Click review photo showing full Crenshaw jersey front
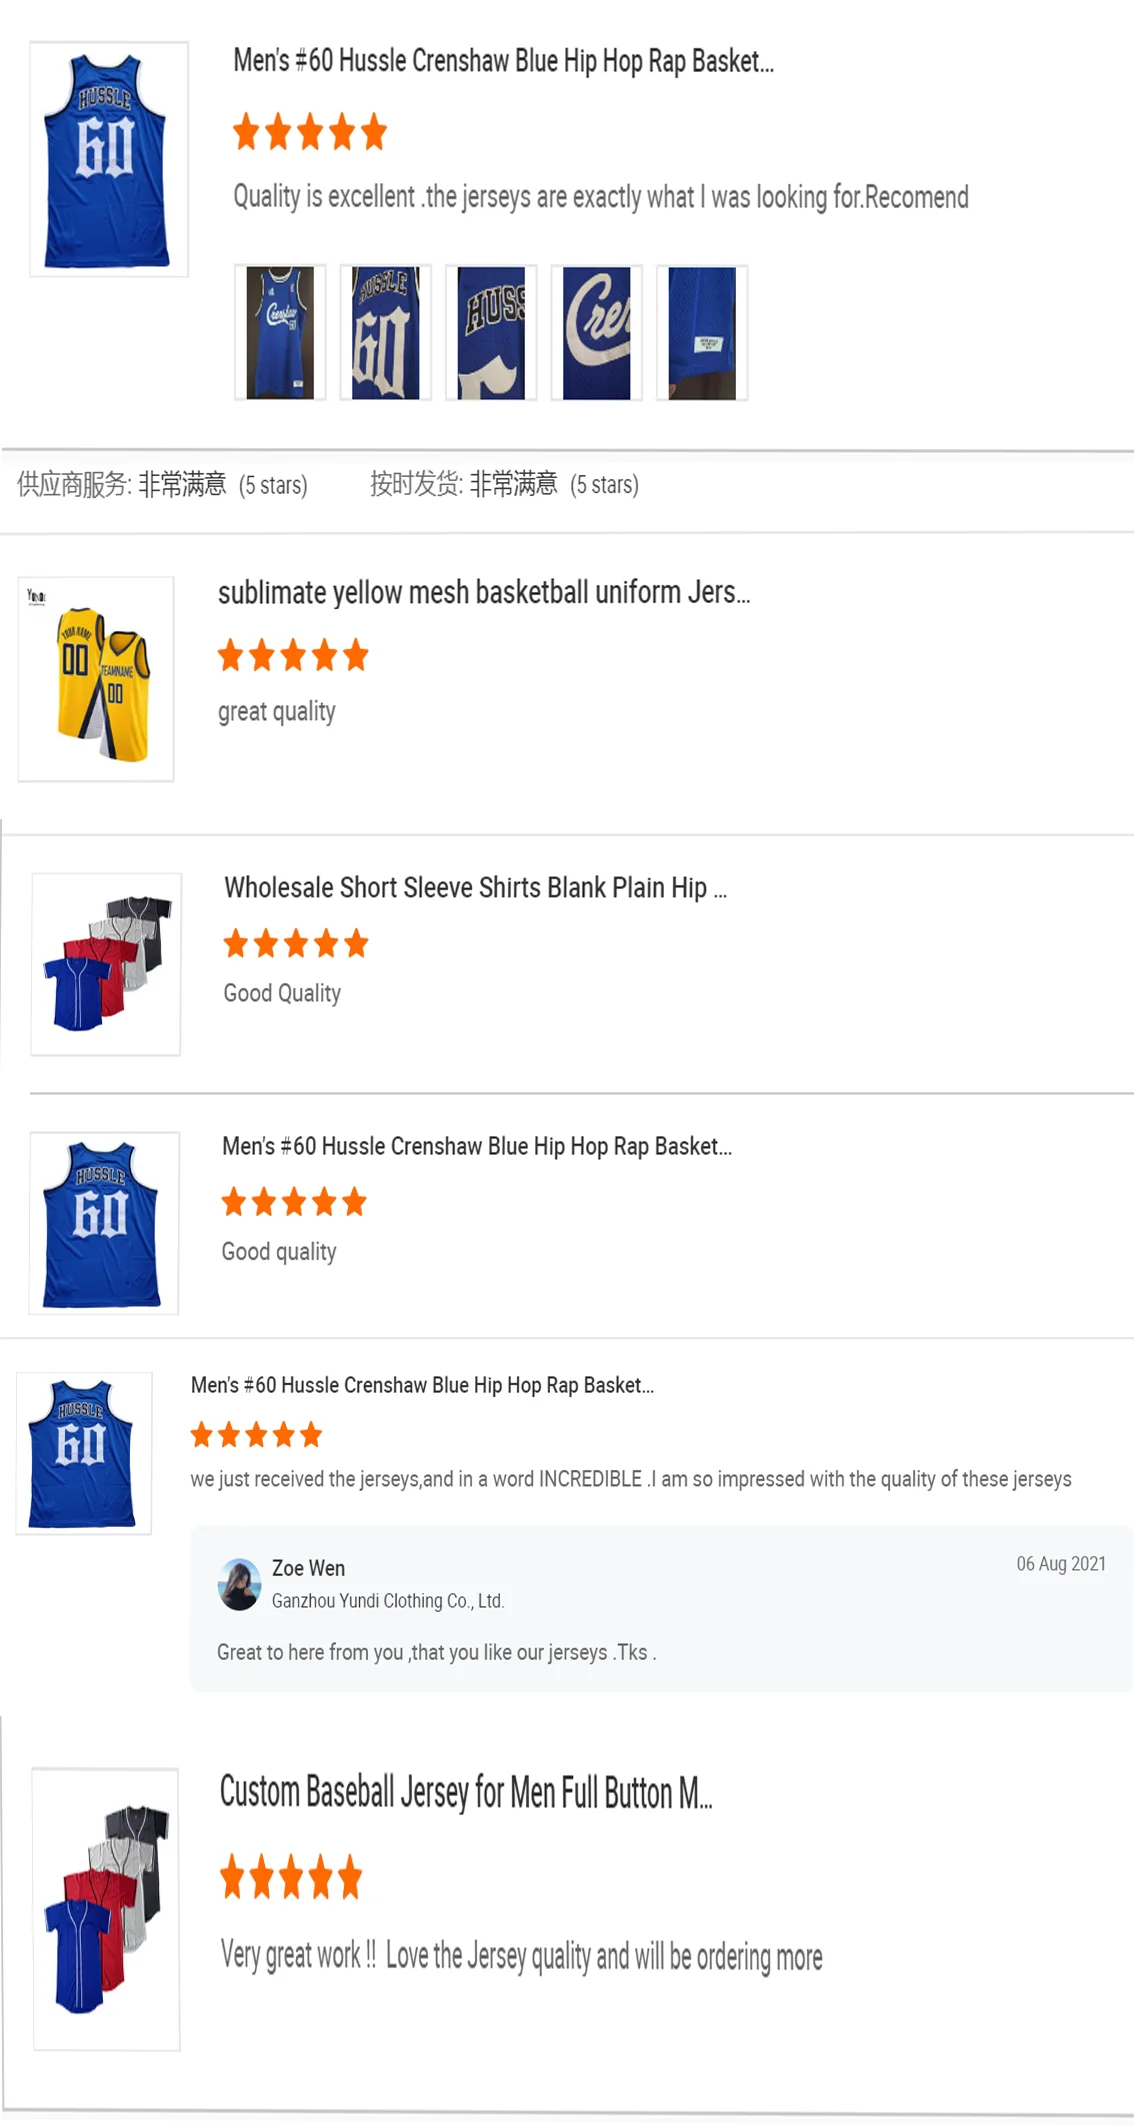 (x=280, y=333)
